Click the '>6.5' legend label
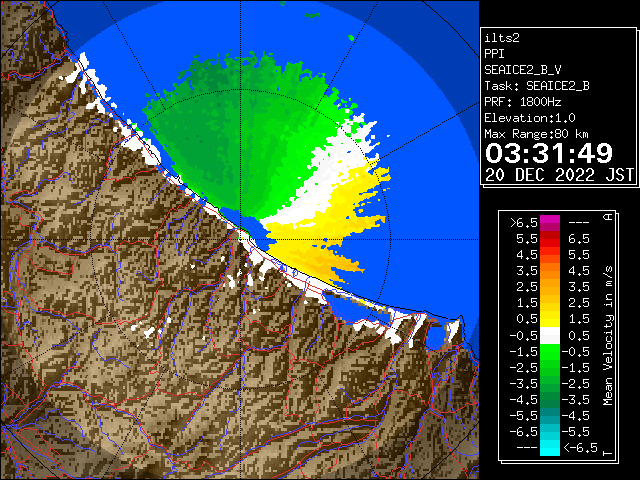 pyautogui.click(x=523, y=223)
